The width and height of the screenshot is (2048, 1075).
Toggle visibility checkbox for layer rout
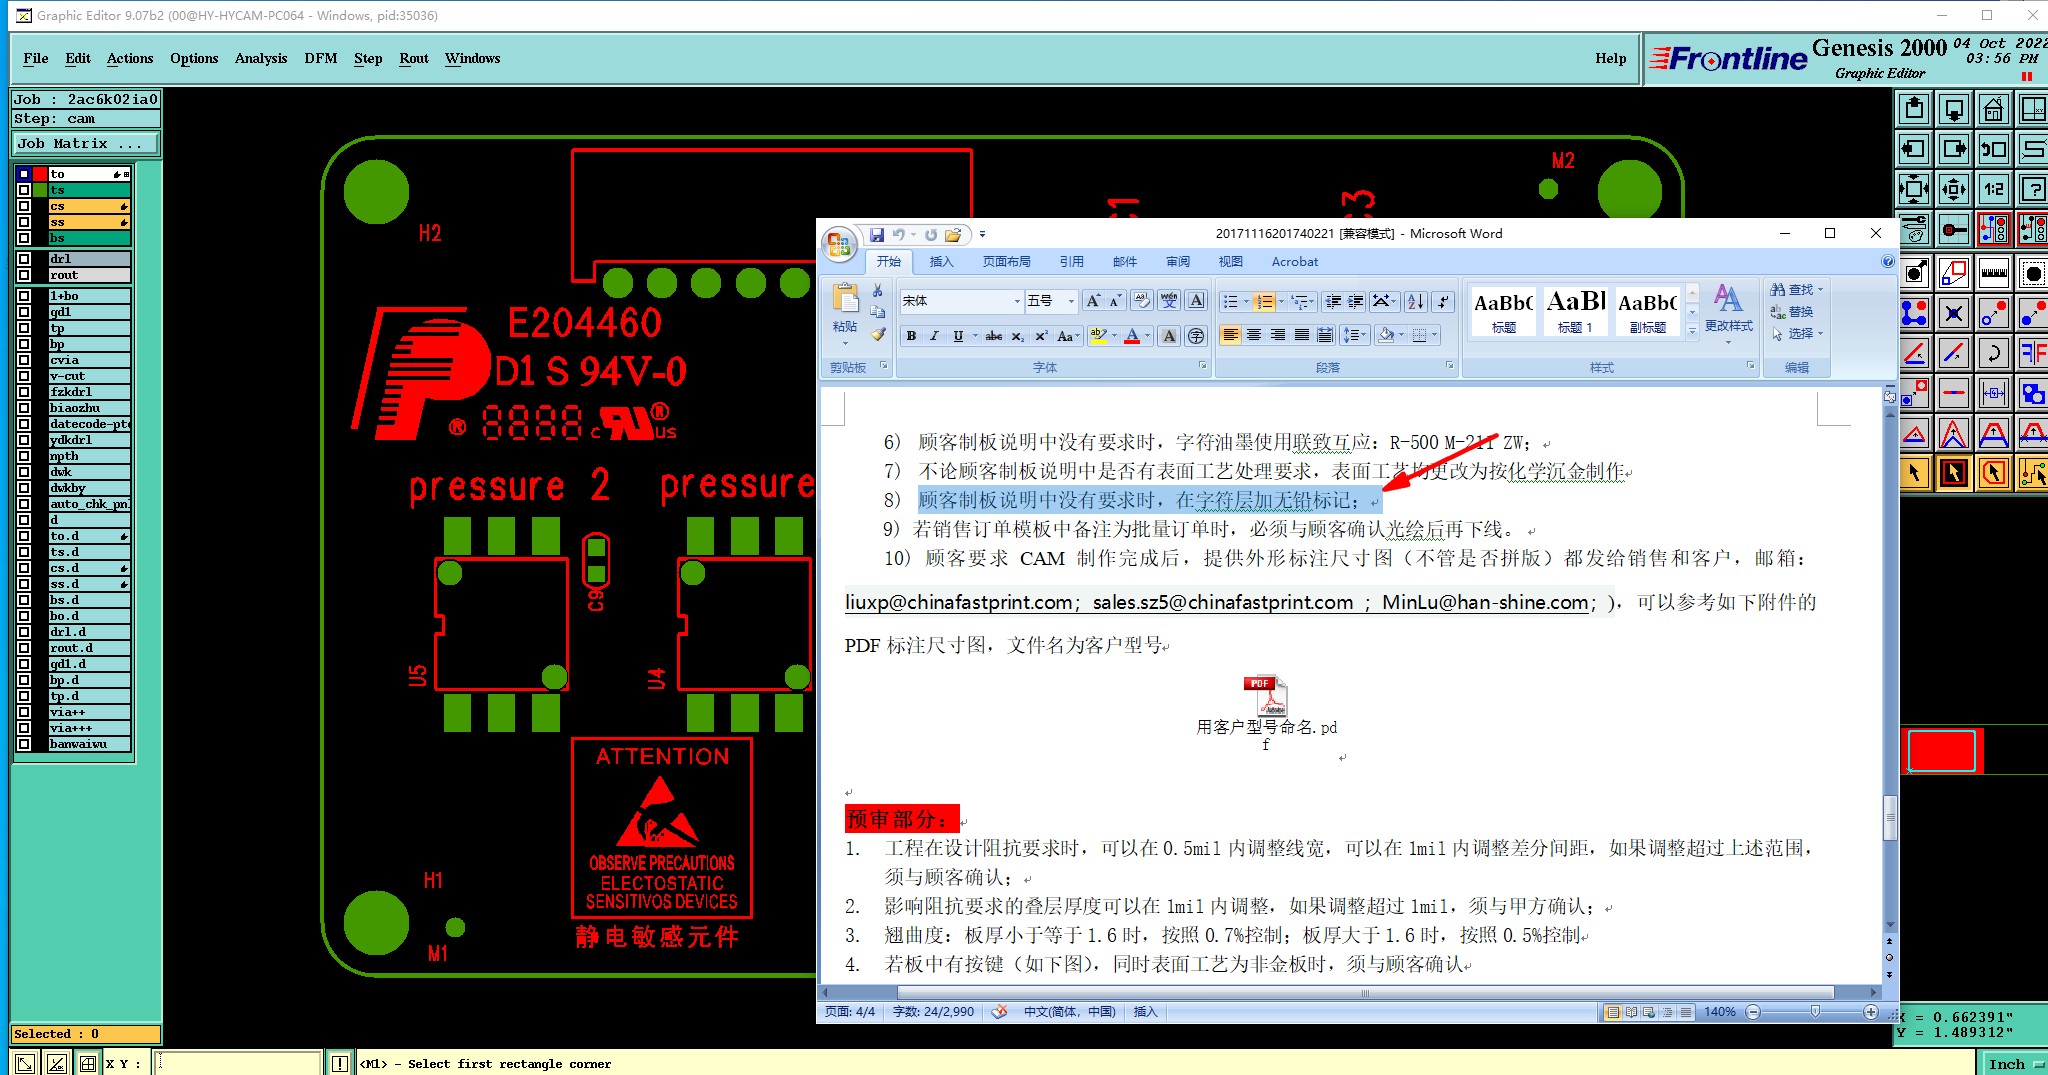click(24, 275)
